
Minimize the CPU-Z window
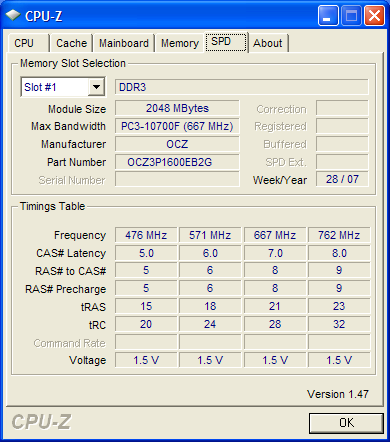point(328,15)
